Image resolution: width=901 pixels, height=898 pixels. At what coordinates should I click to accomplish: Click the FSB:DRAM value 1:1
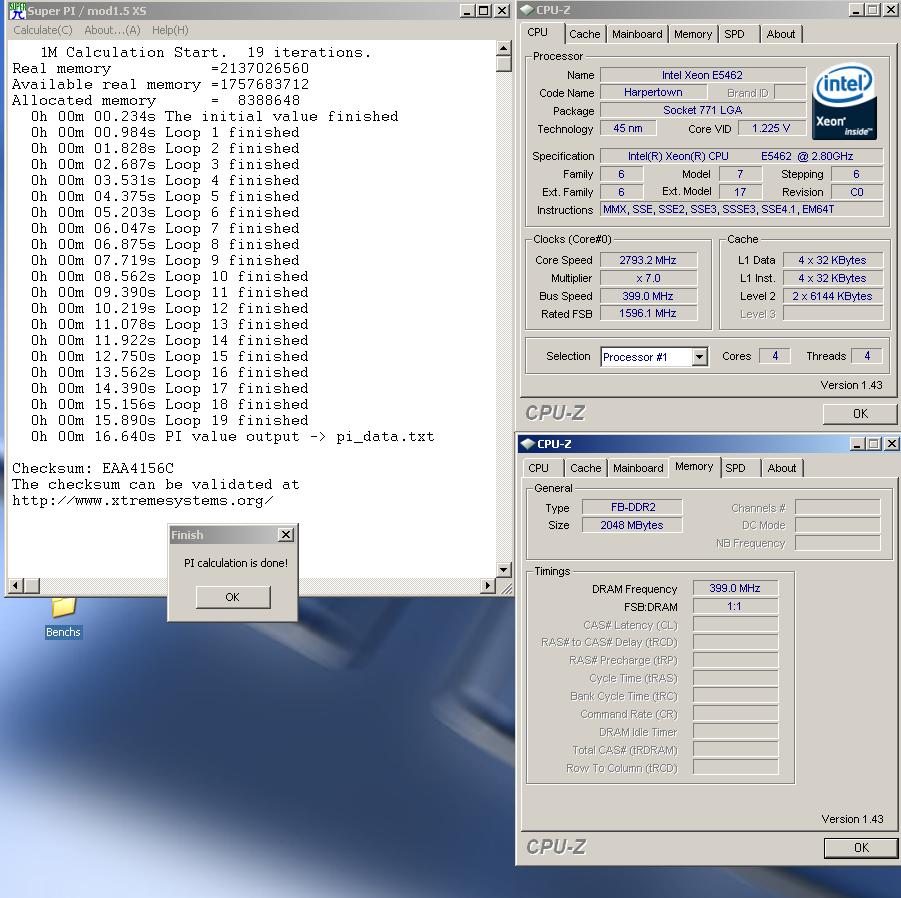coord(735,606)
